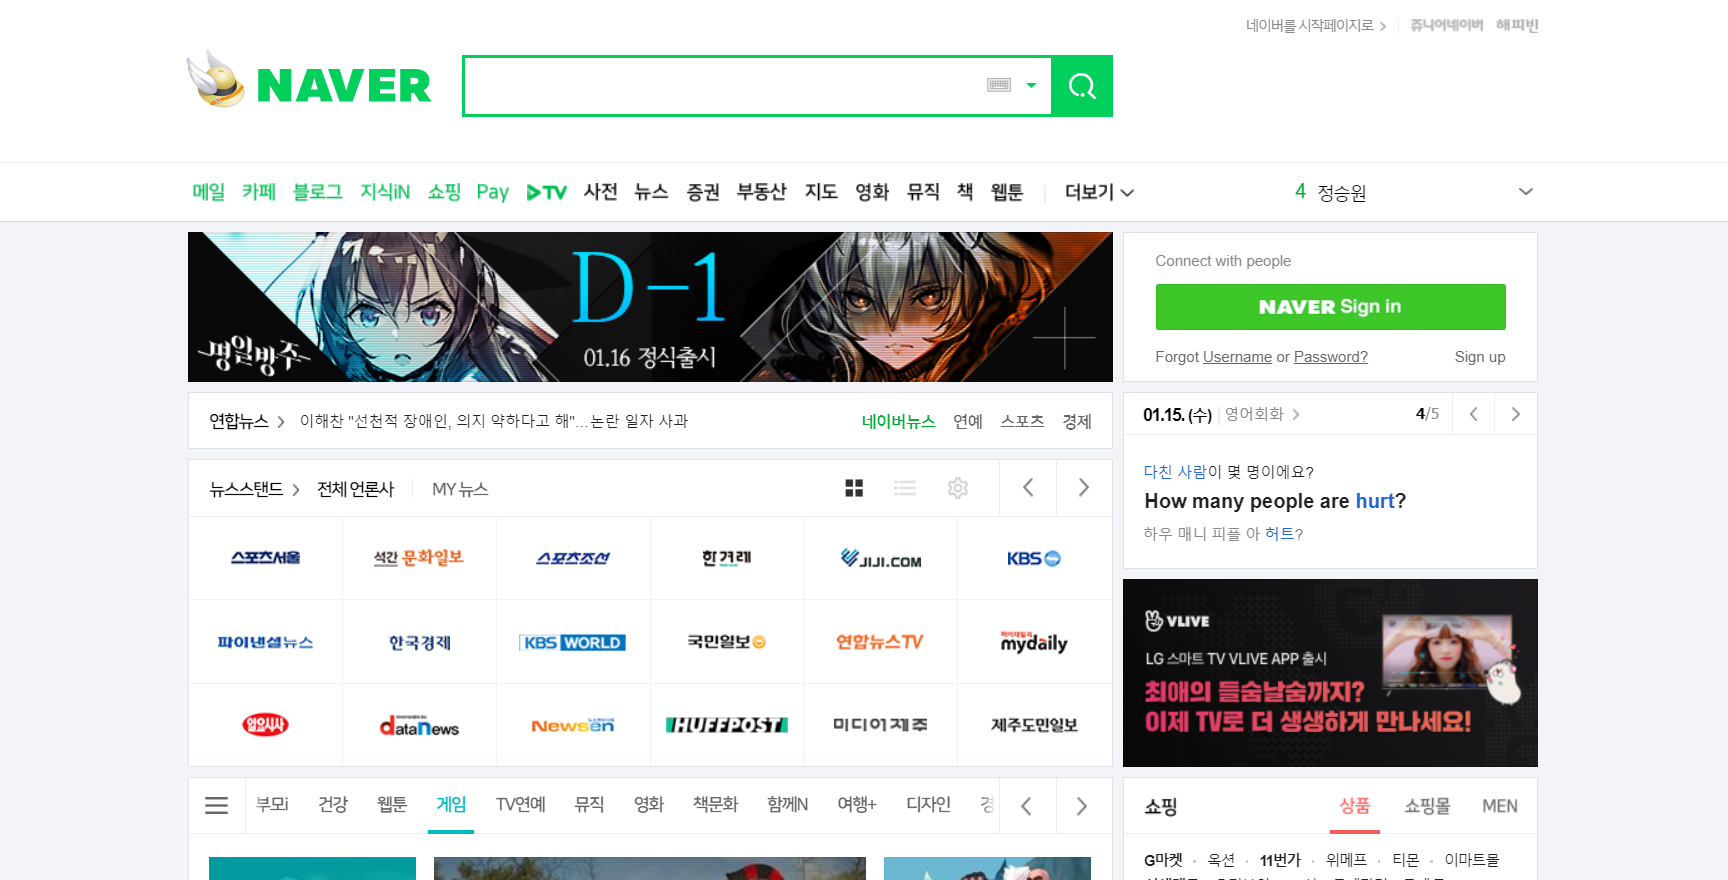Go to next newsstand page arrow

(1083, 488)
